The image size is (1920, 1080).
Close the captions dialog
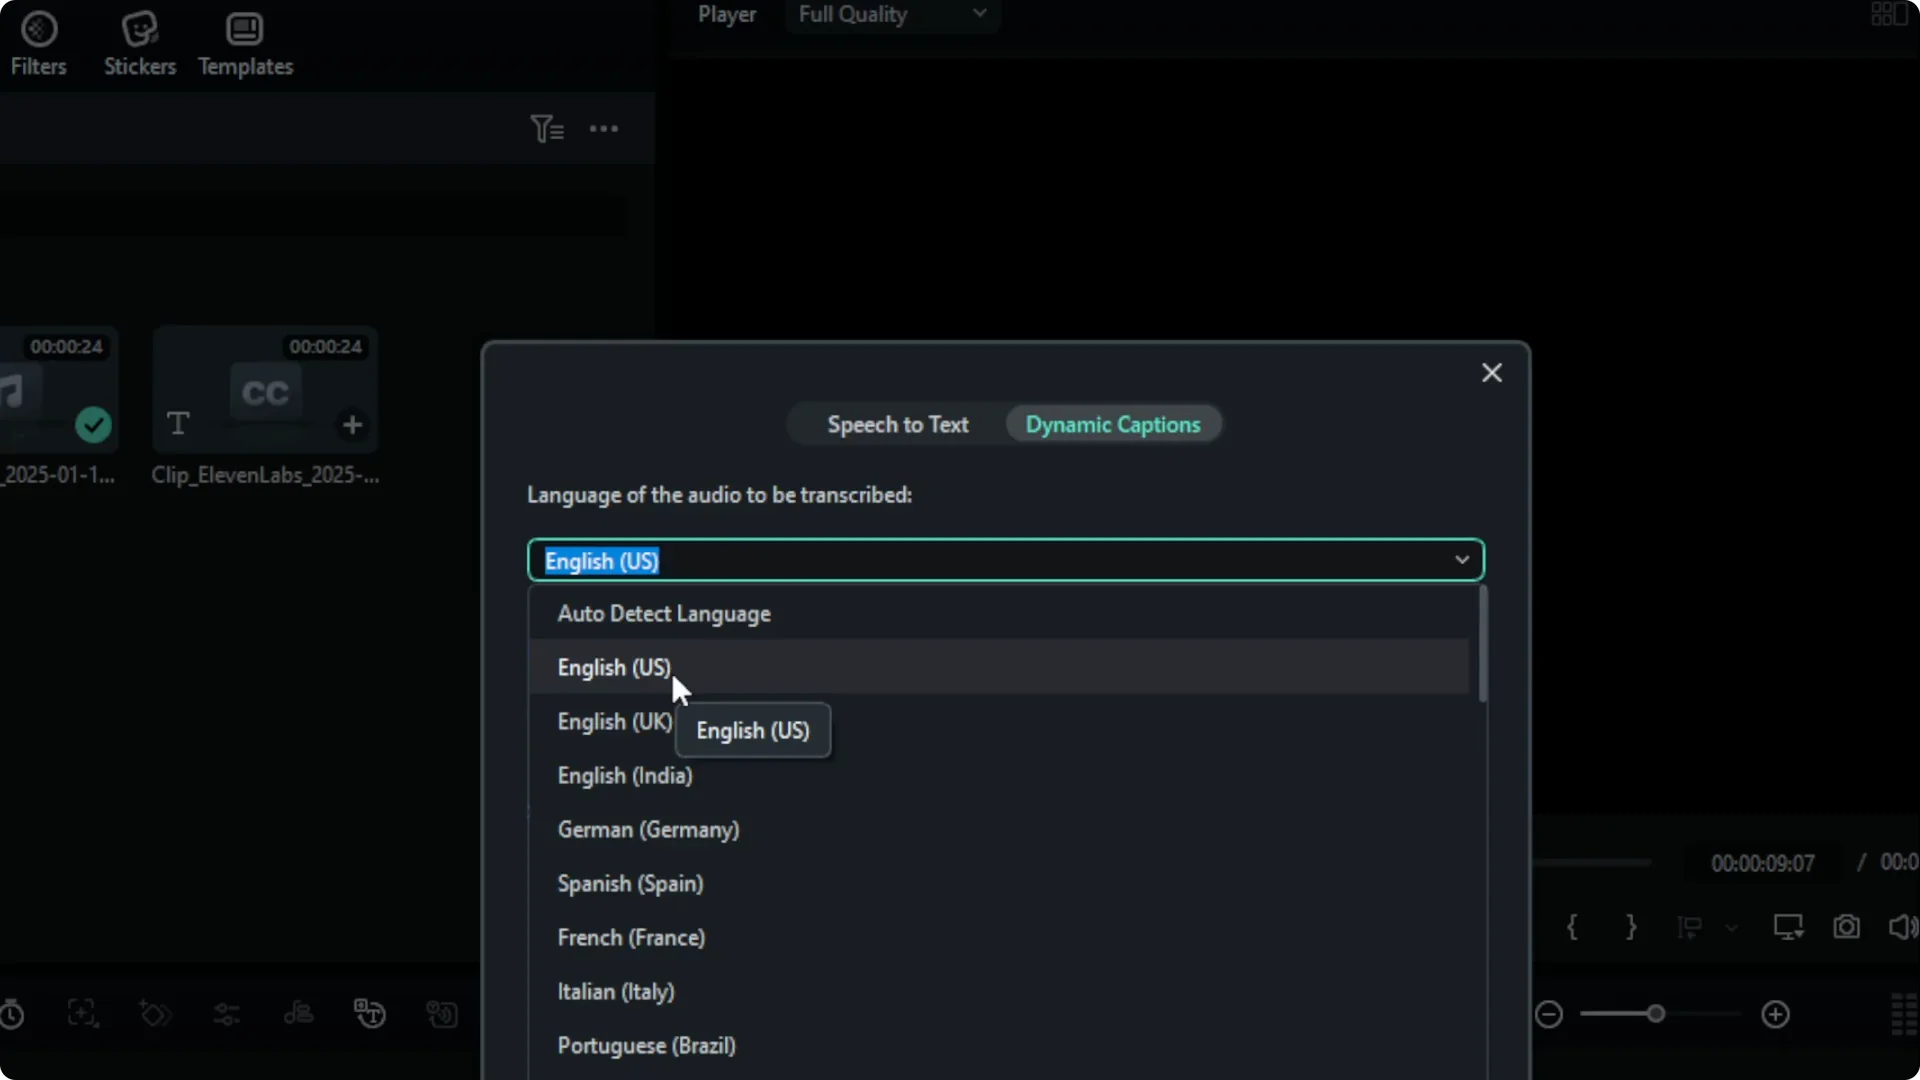[x=1492, y=373]
